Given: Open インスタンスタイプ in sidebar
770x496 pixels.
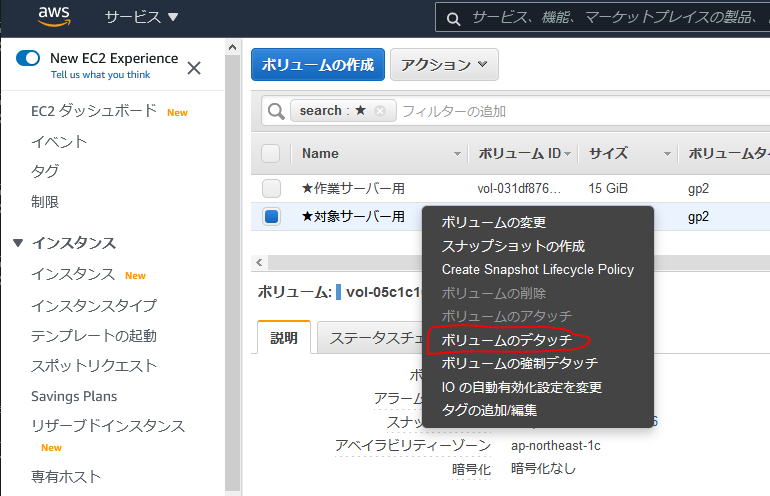Looking at the screenshot, I should pyautogui.click(x=94, y=305).
